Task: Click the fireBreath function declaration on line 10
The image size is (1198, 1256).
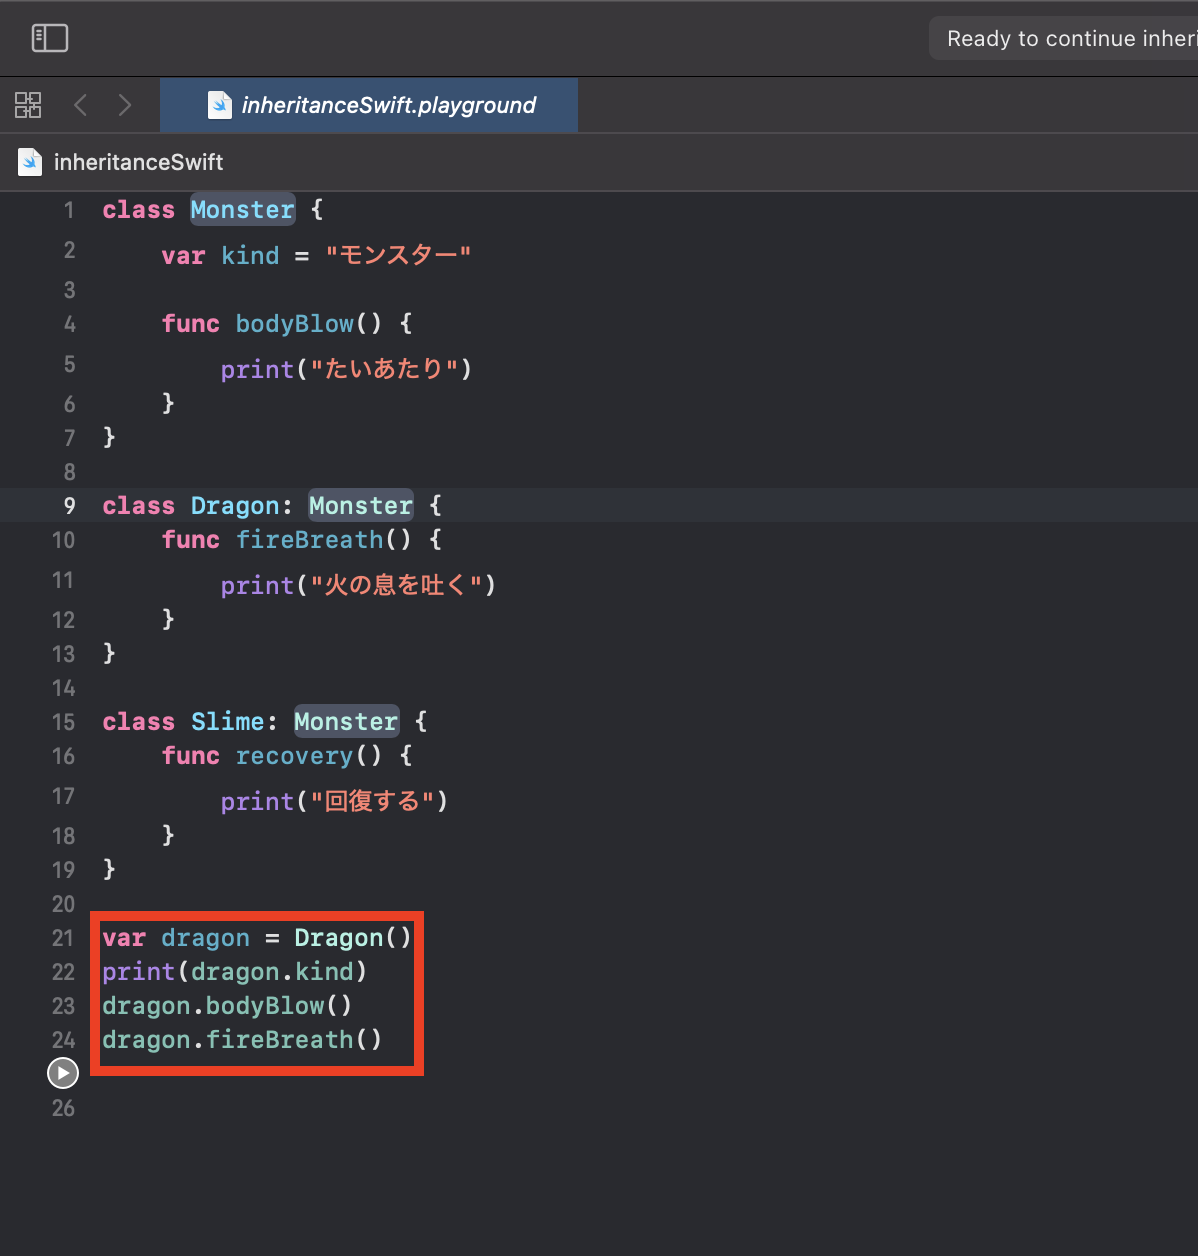Action: click(310, 540)
